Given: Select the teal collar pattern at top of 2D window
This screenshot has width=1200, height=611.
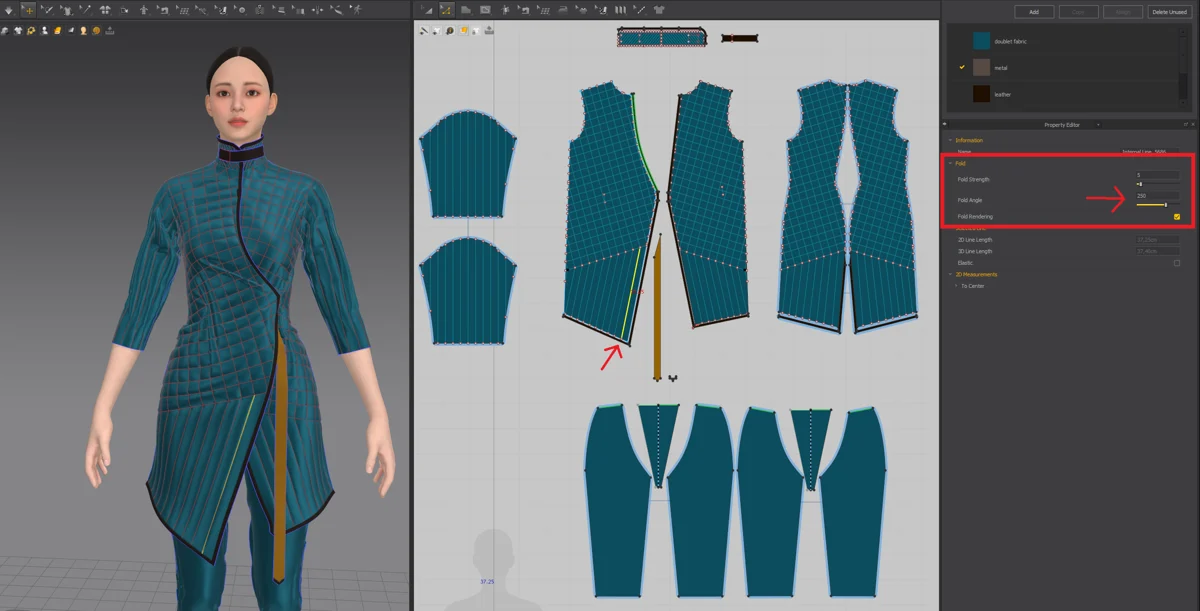Looking at the screenshot, I should [662, 38].
